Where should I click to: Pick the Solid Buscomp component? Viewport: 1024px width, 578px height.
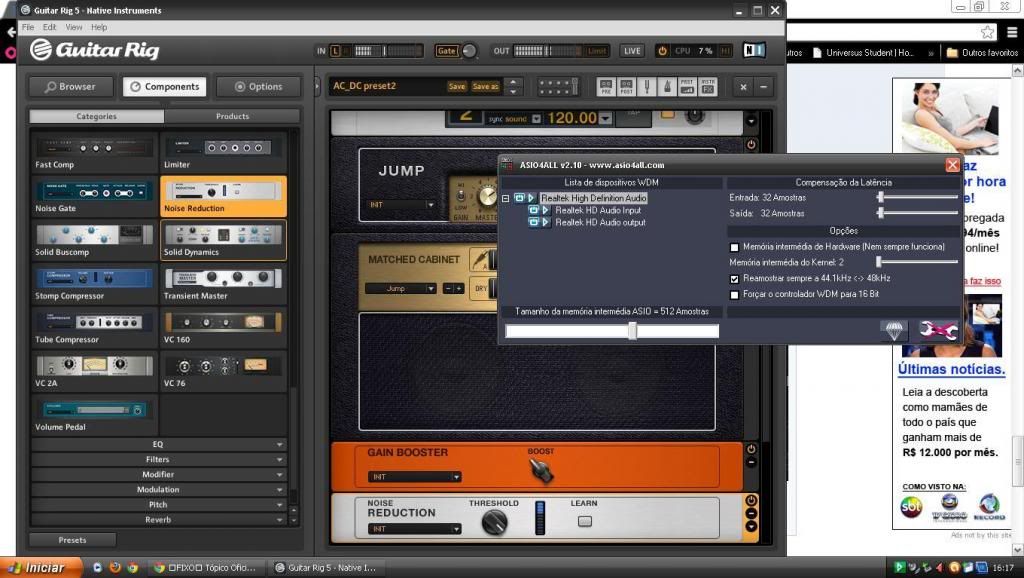[x=95, y=240]
